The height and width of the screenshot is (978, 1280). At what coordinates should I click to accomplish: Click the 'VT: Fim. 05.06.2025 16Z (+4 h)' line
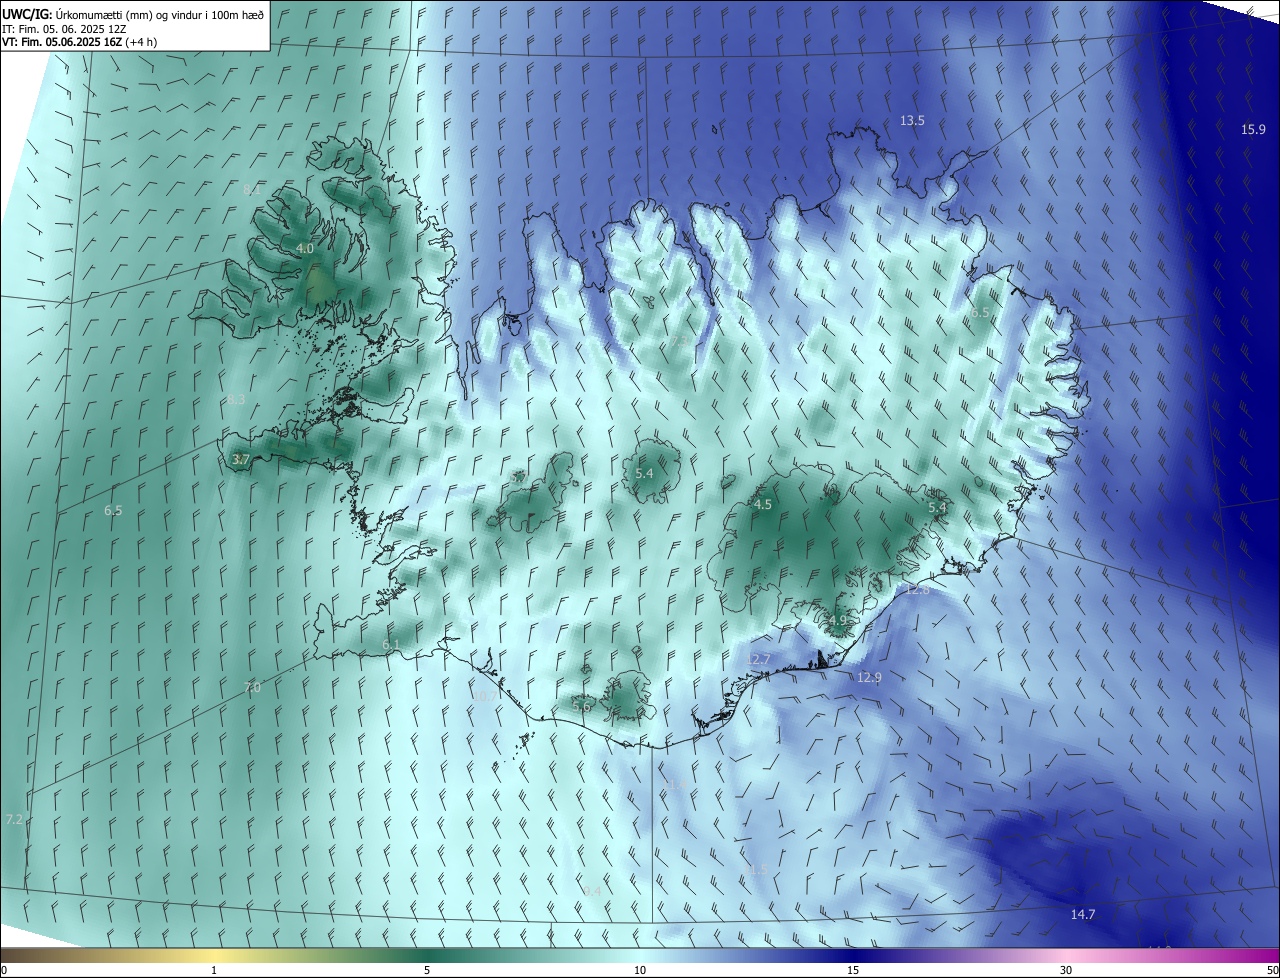tap(80, 42)
